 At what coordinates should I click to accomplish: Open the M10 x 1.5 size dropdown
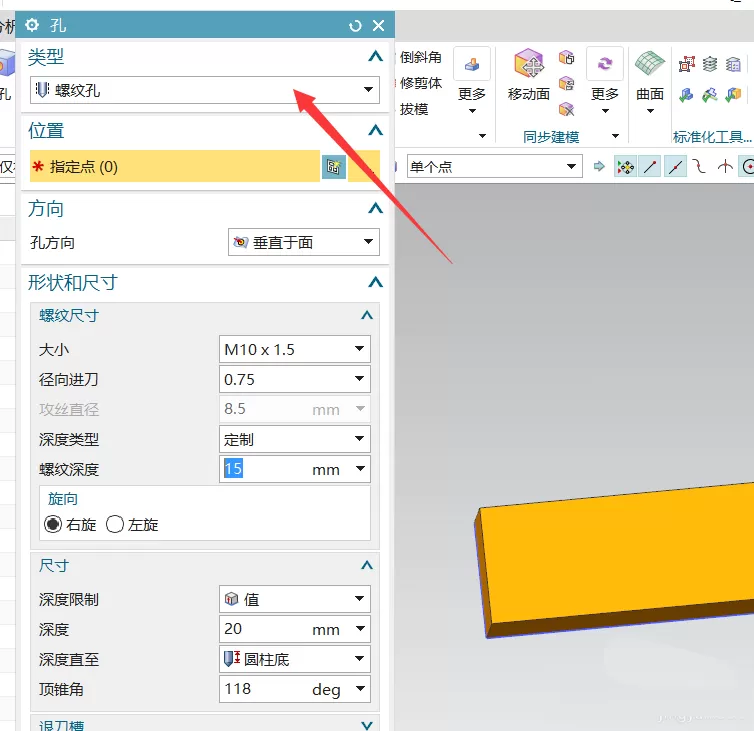pyautogui.click(x=295, y=349)
